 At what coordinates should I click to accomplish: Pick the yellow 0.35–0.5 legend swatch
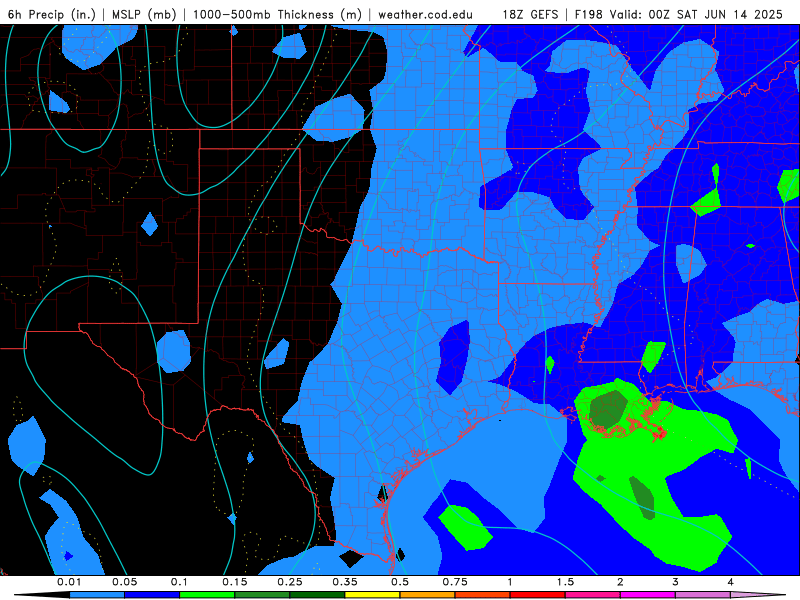(x=372, y=595)
